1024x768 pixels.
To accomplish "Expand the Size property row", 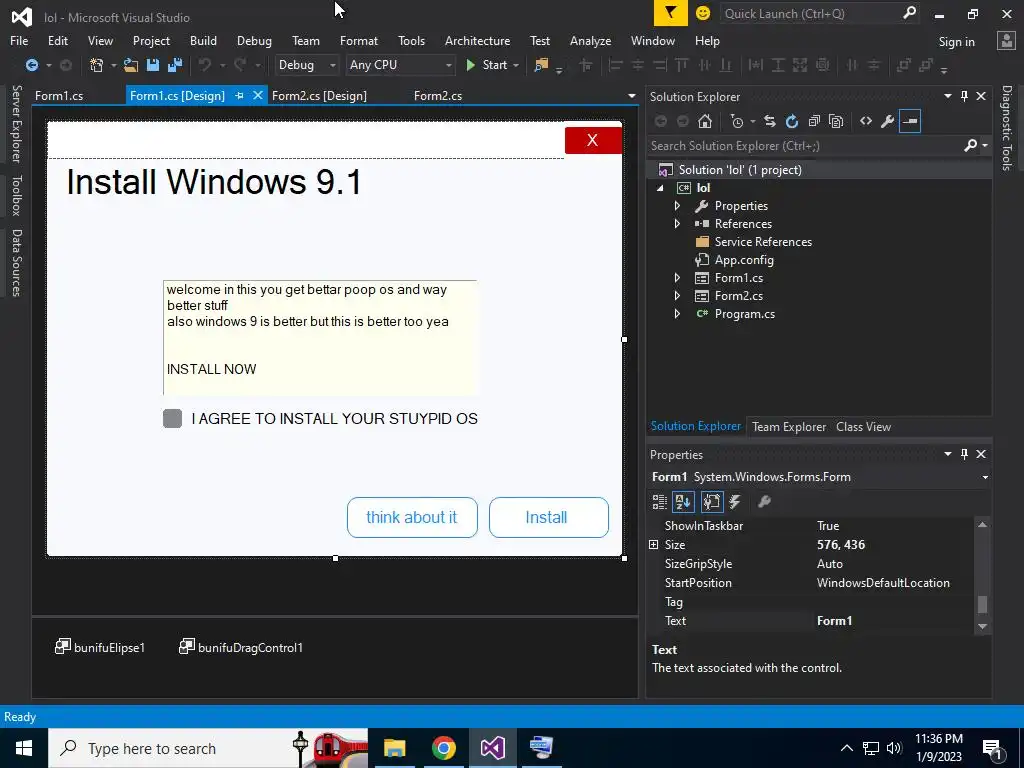I will coord(653,545).
